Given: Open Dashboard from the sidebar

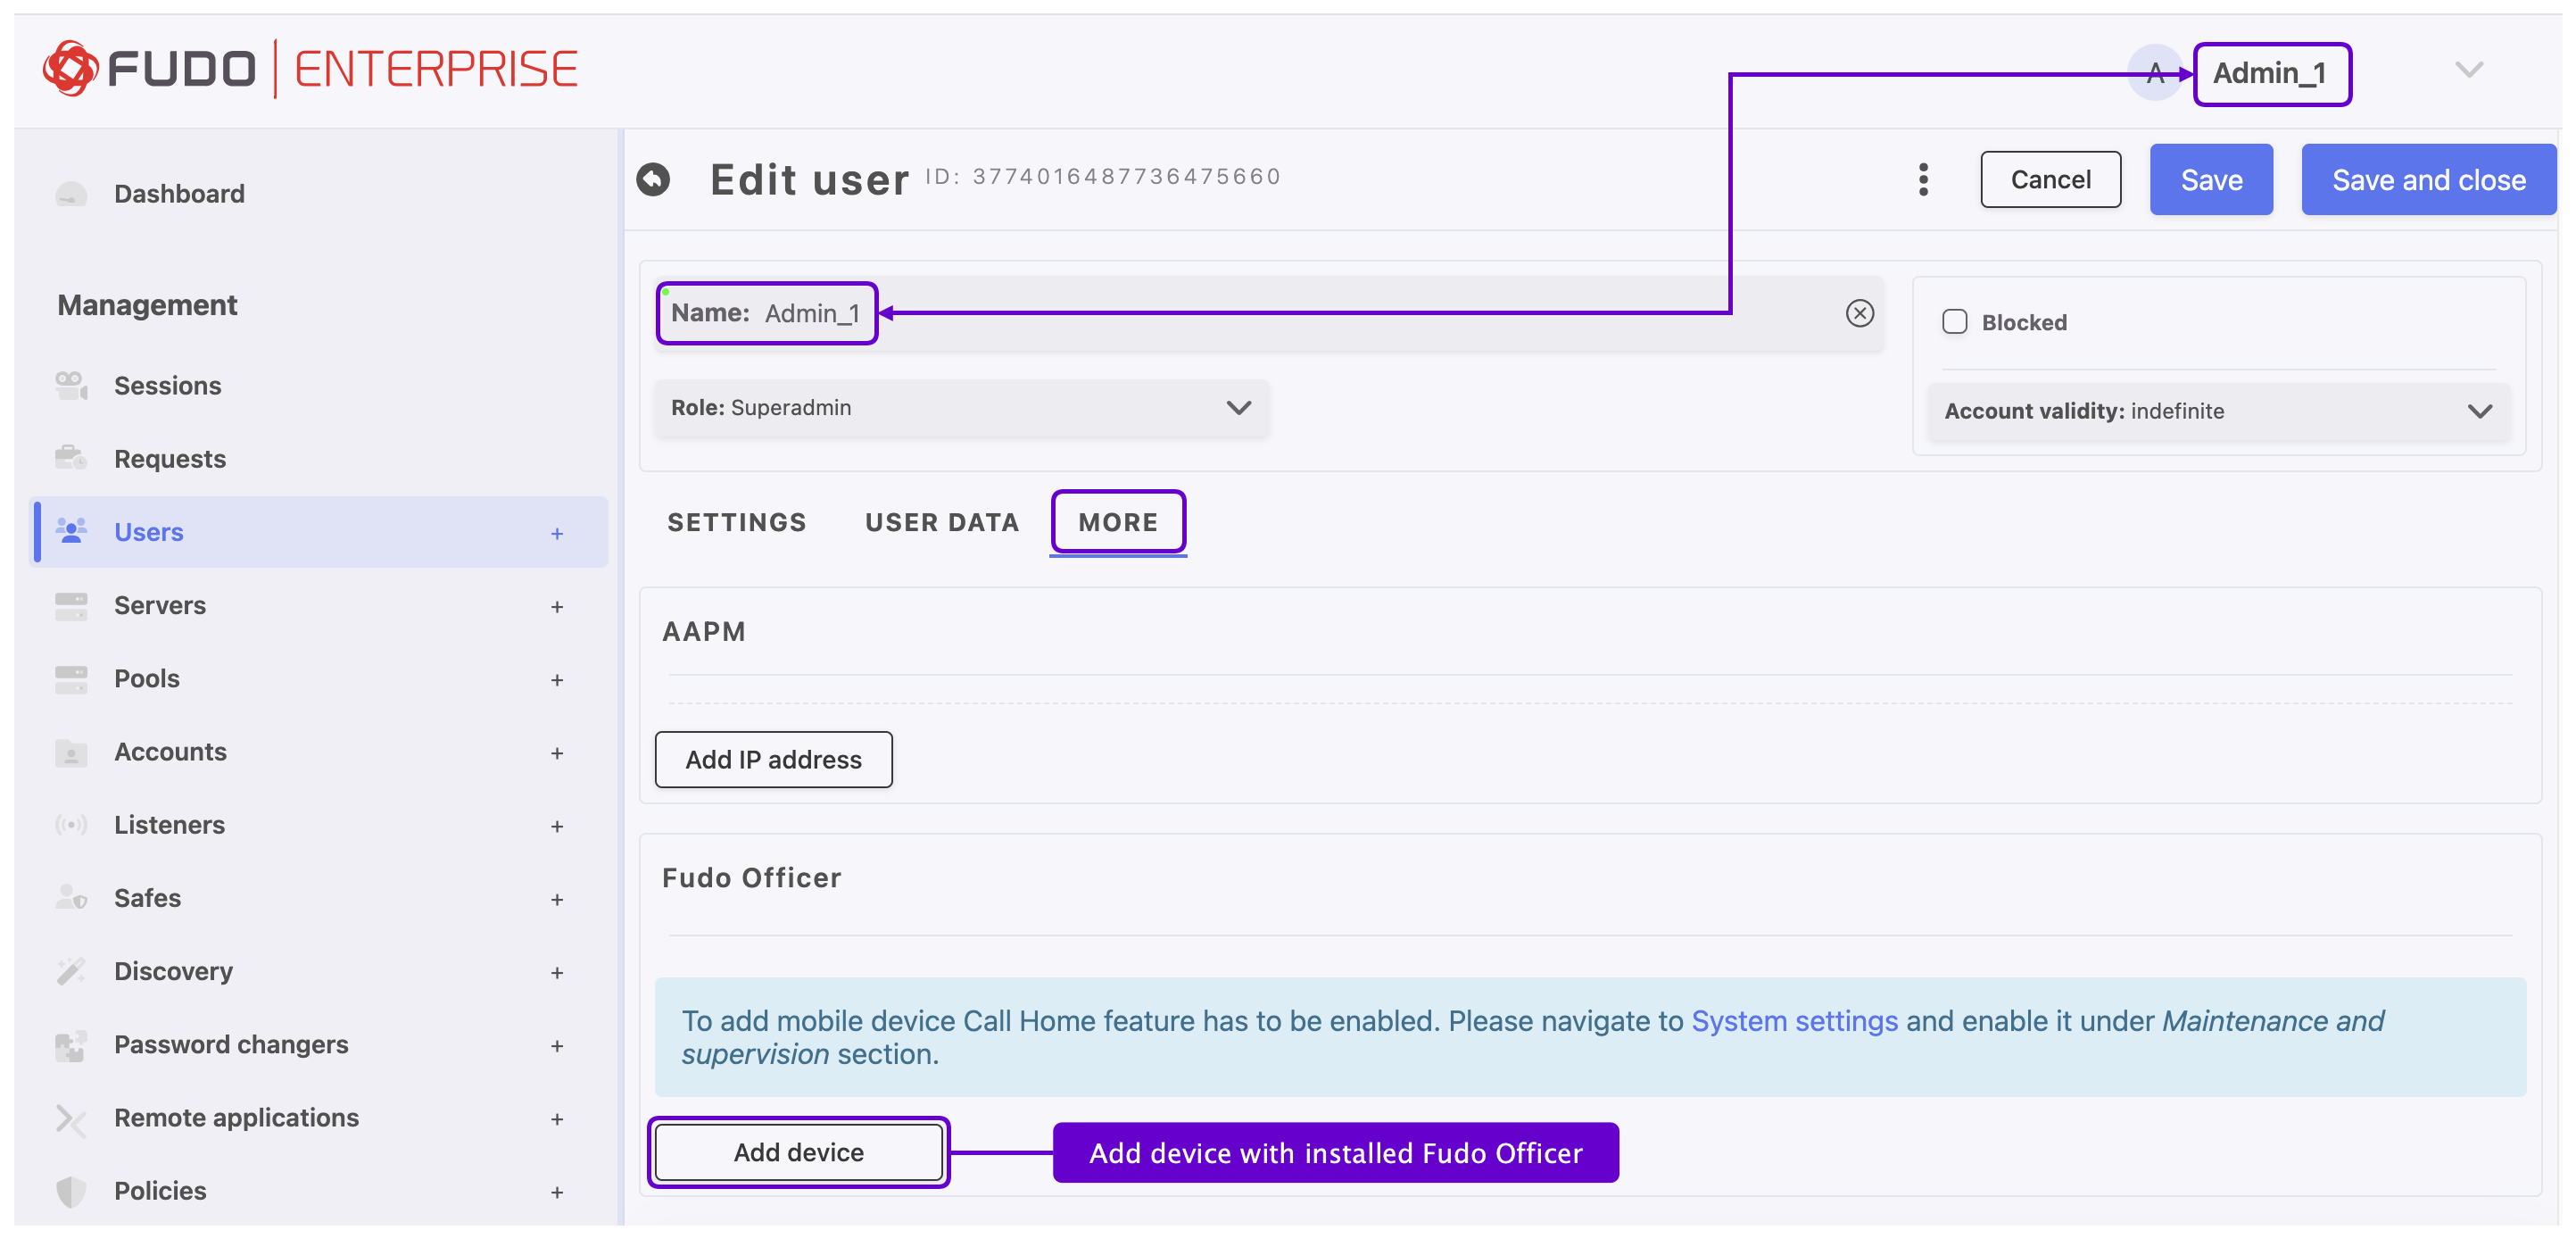Looking at the screenshot, I should click(x=179, y=193).
